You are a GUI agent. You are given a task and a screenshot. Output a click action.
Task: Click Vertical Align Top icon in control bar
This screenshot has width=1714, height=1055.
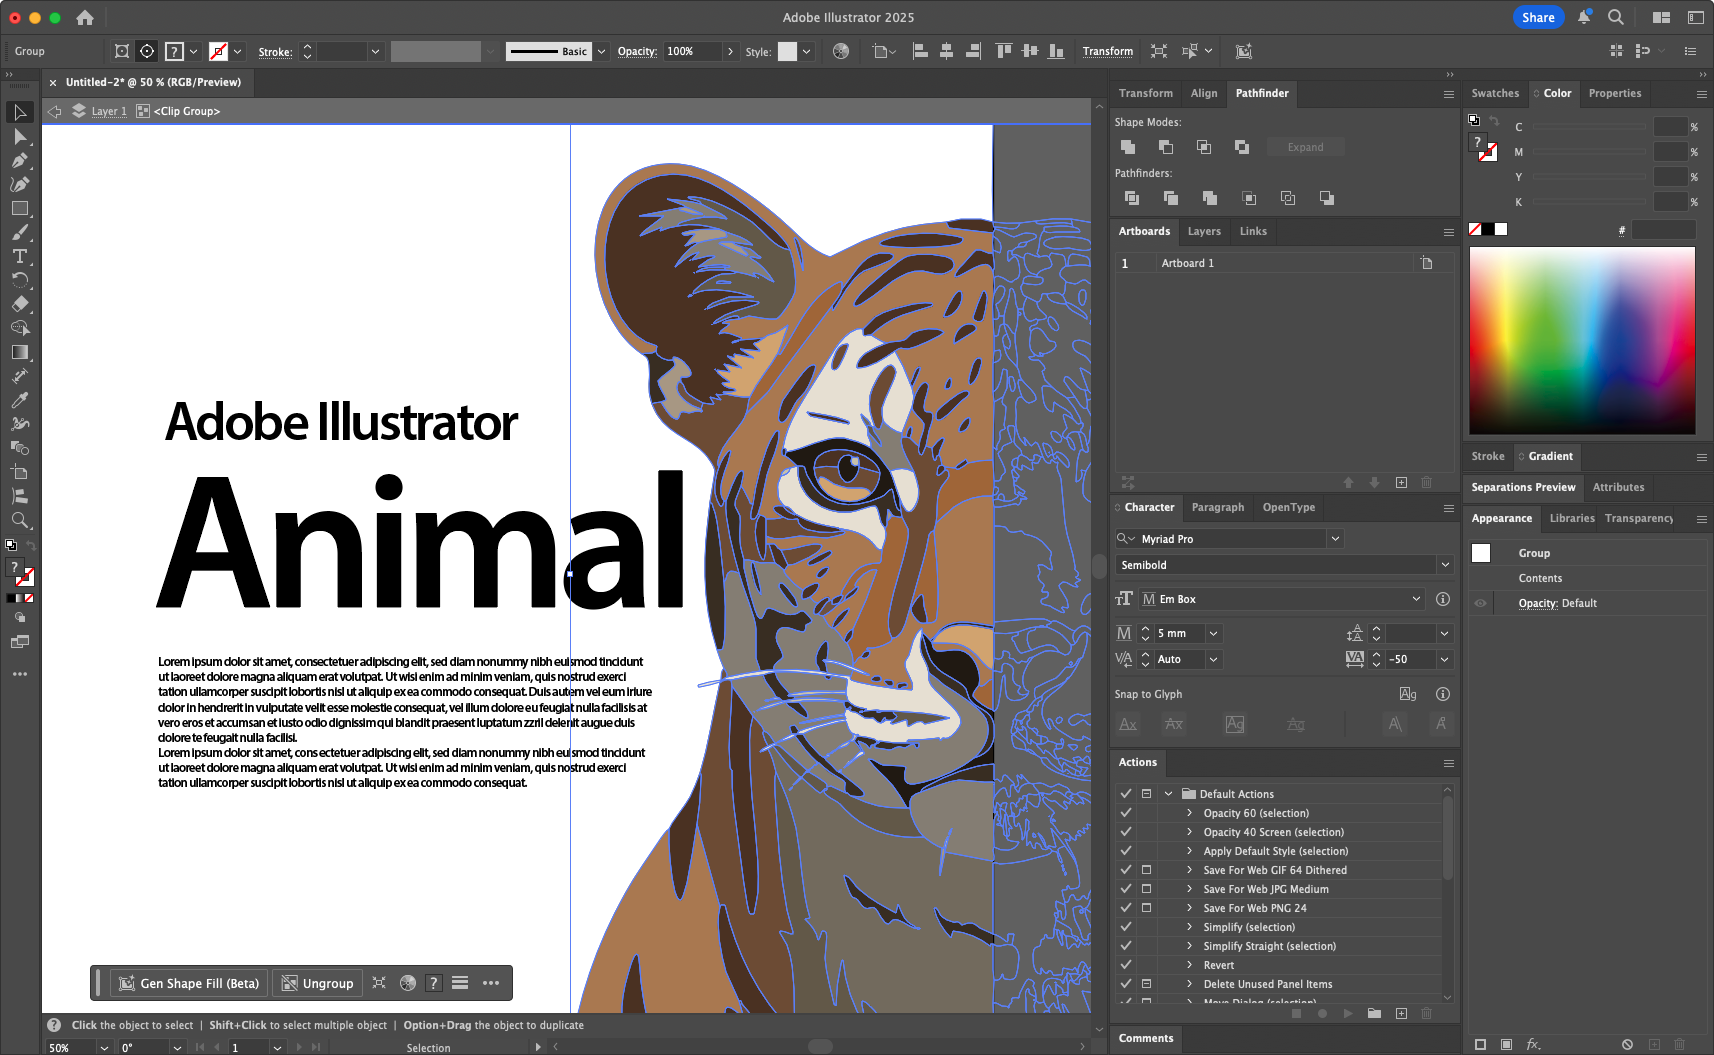1003,51
